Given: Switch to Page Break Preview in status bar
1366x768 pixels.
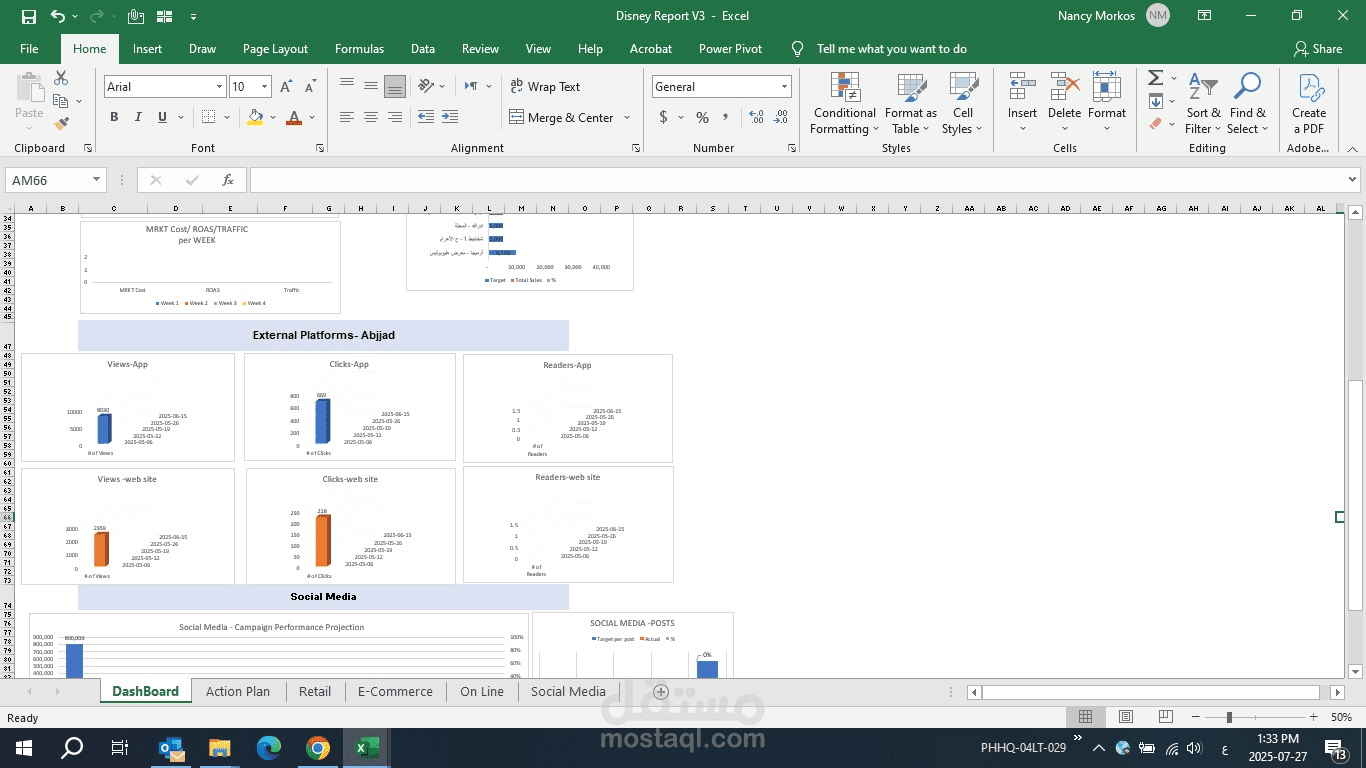Looking at the screenshot, I should click(x=1165, y=717).
